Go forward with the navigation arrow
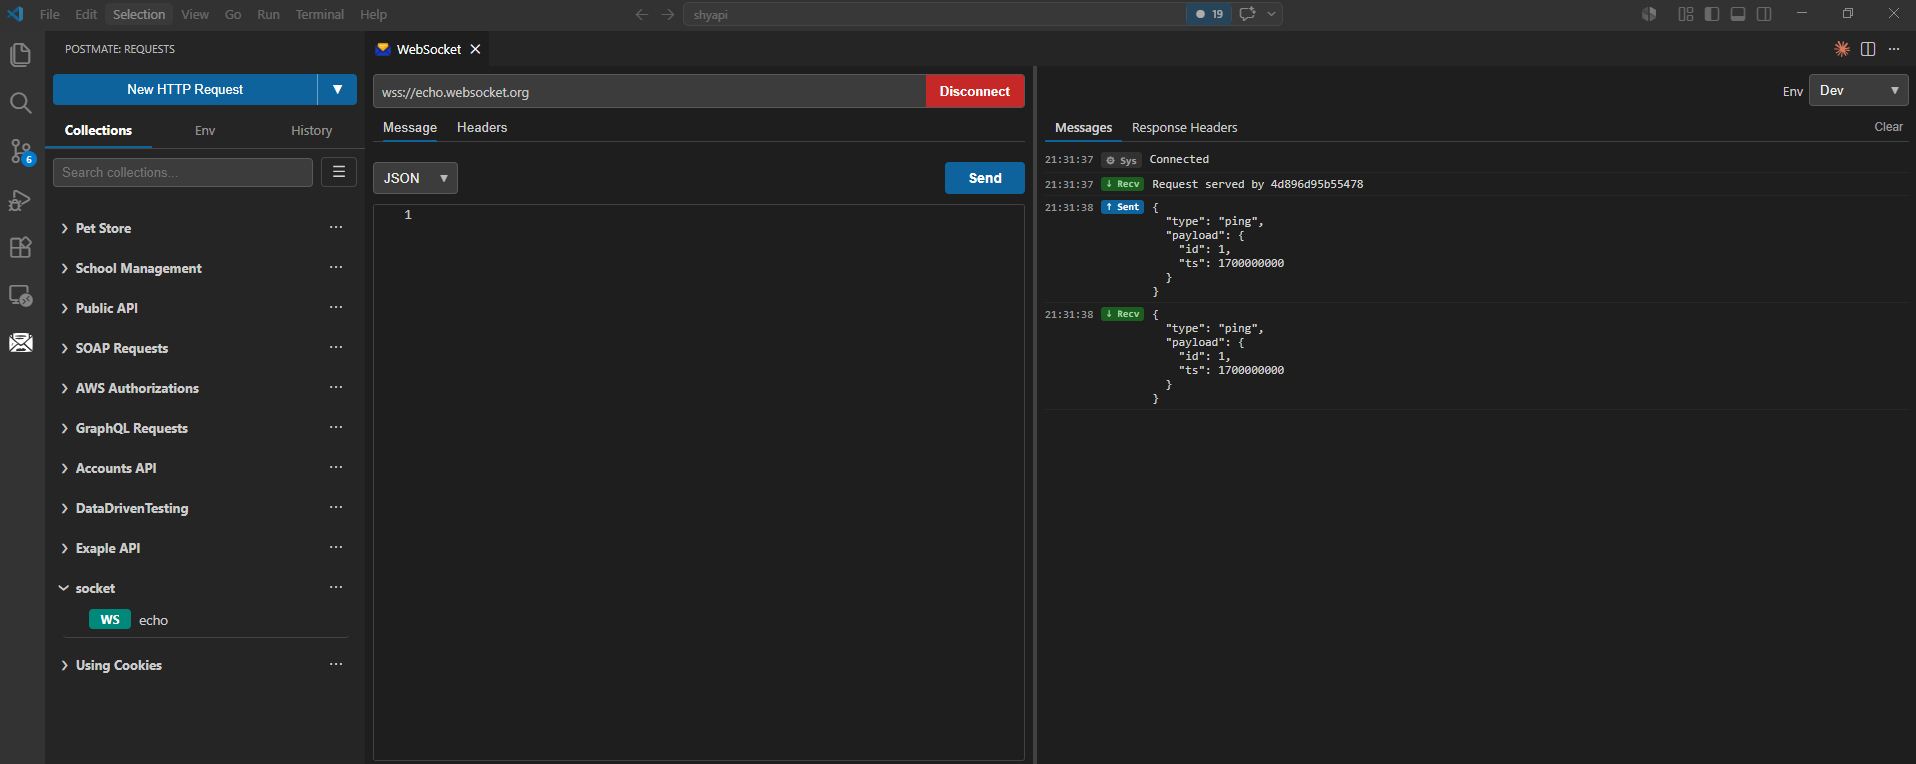Viewport: 1916px width, 764px height. click(668, 14)
